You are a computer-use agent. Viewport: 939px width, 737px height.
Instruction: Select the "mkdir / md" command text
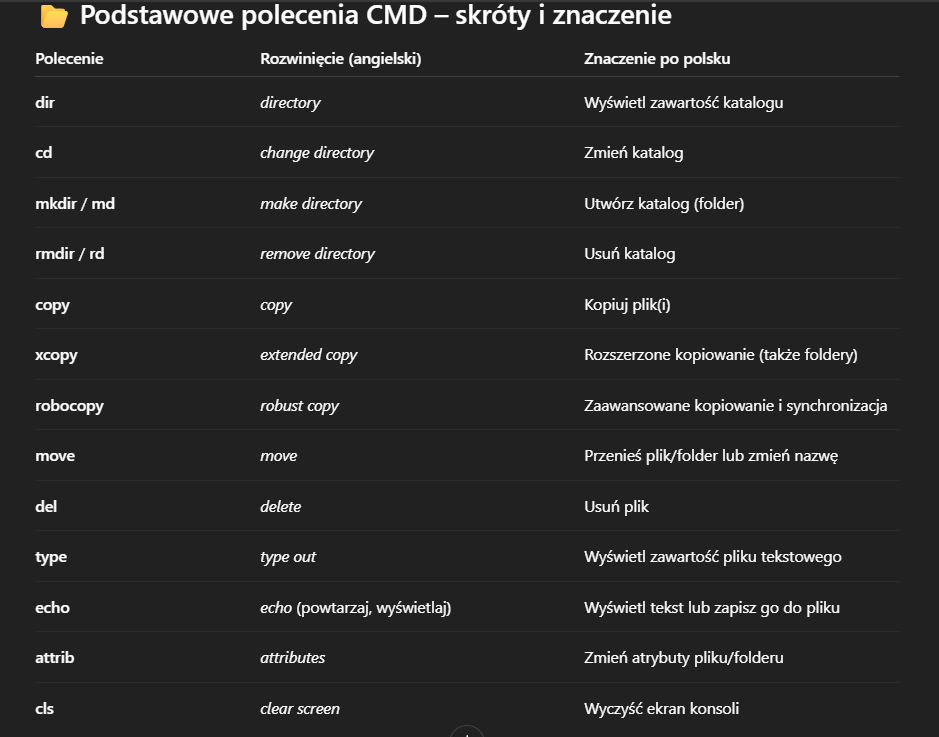point(75,204)
